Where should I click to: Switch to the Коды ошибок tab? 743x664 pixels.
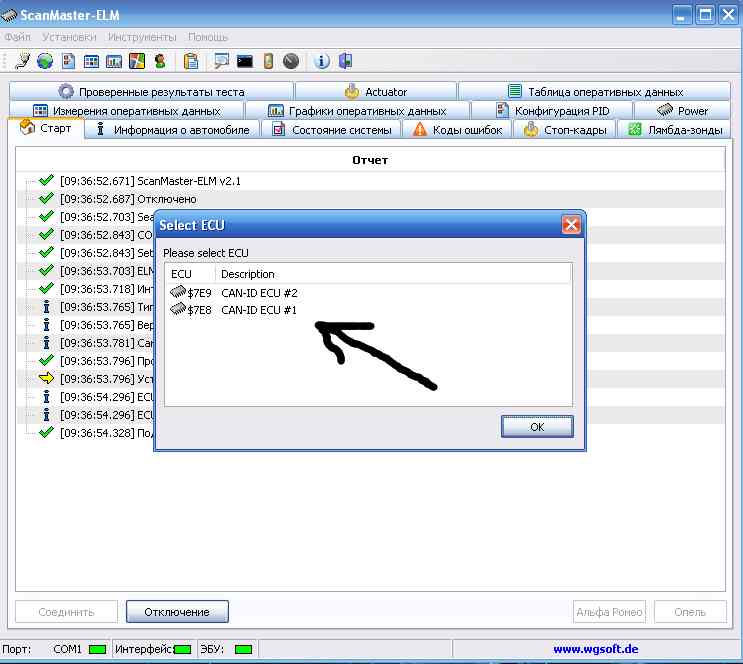[457, 130]
